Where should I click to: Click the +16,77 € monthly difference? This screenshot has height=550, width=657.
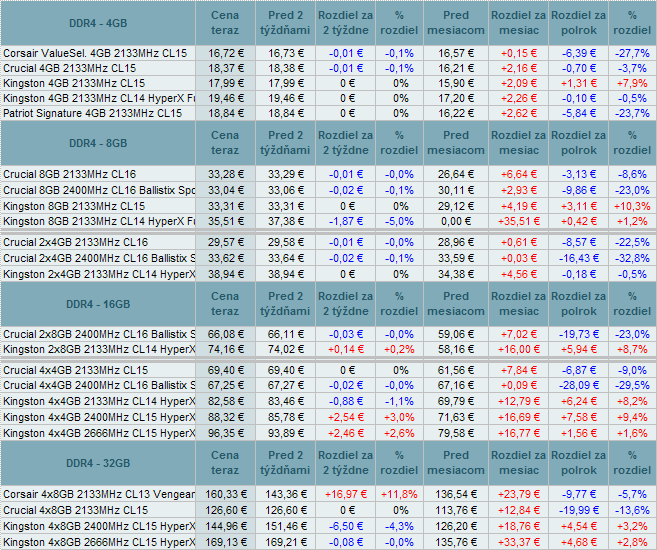519,433
